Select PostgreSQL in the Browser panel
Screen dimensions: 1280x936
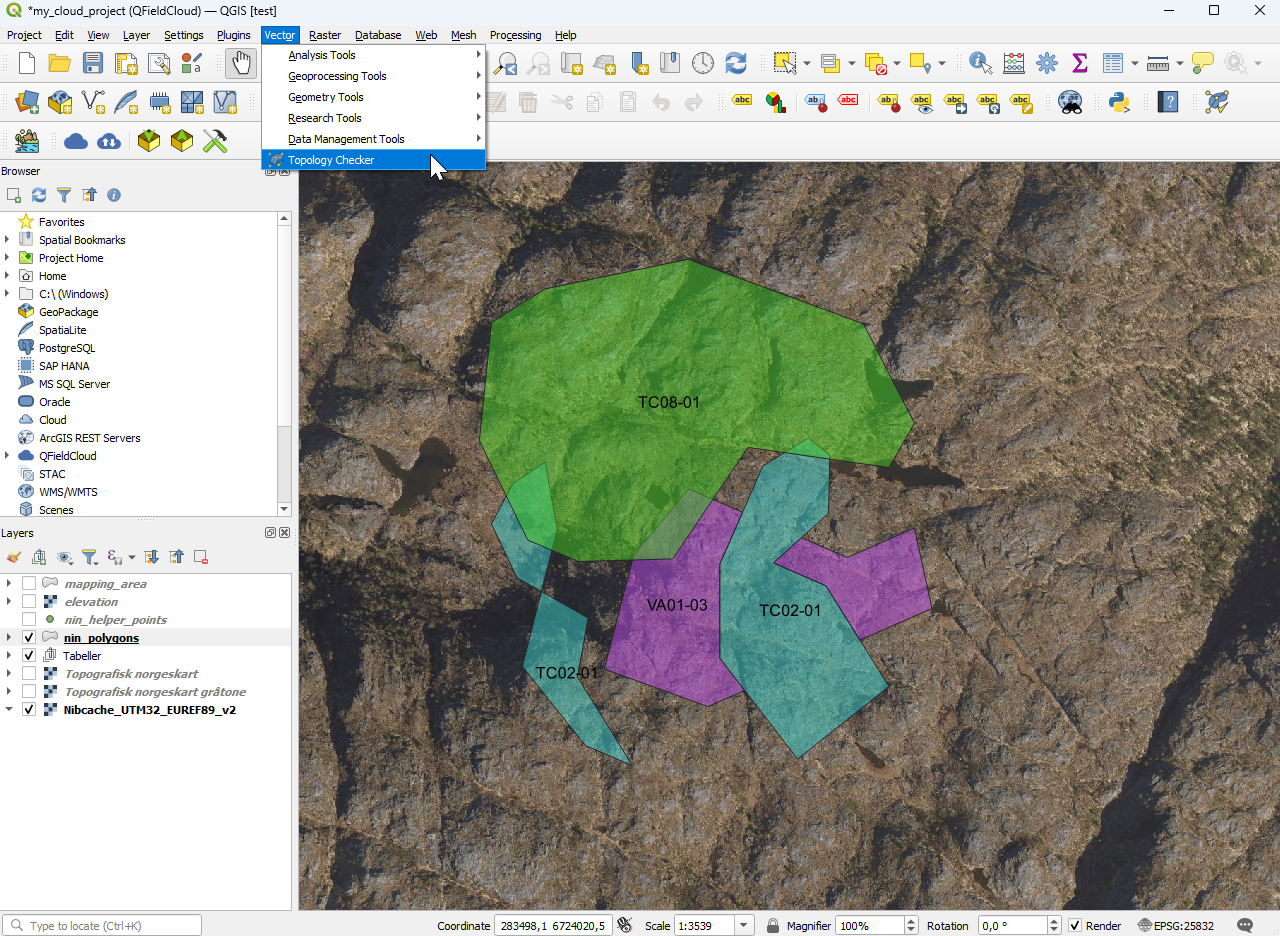(66, 348)
